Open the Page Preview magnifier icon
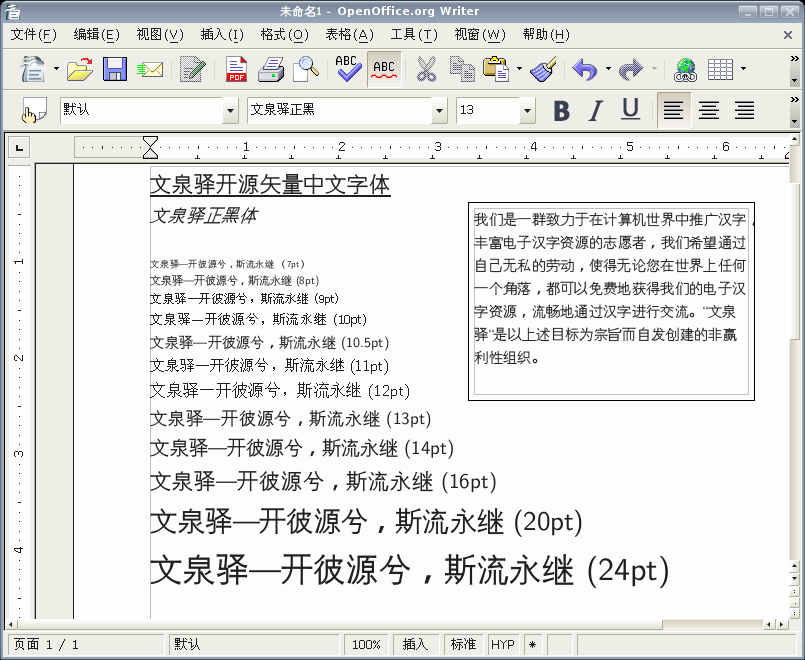Image resolution: width=805 pixels, height=660 pixels. (306, 69)
